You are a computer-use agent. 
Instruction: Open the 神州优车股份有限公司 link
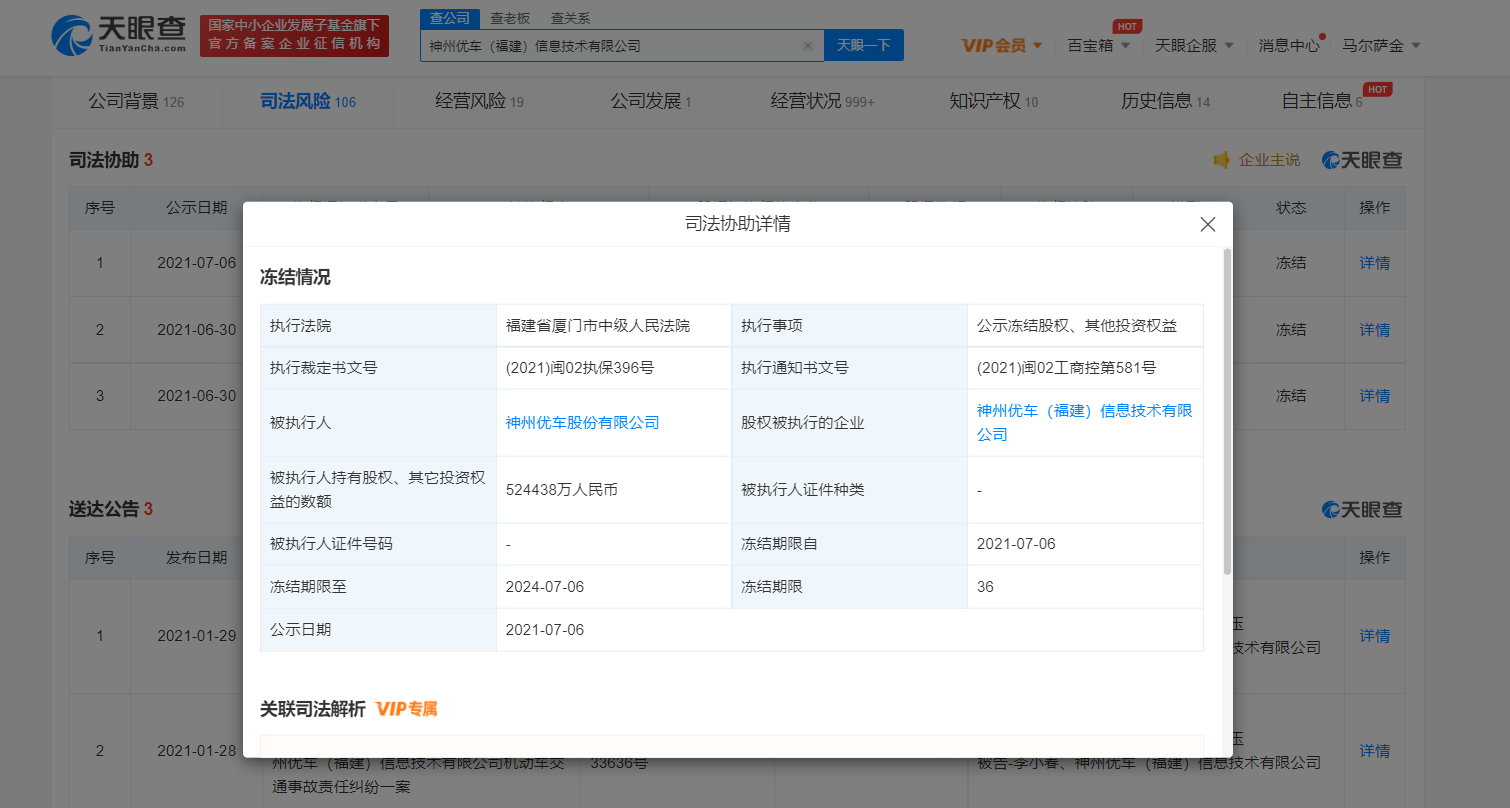pos(582,423)
